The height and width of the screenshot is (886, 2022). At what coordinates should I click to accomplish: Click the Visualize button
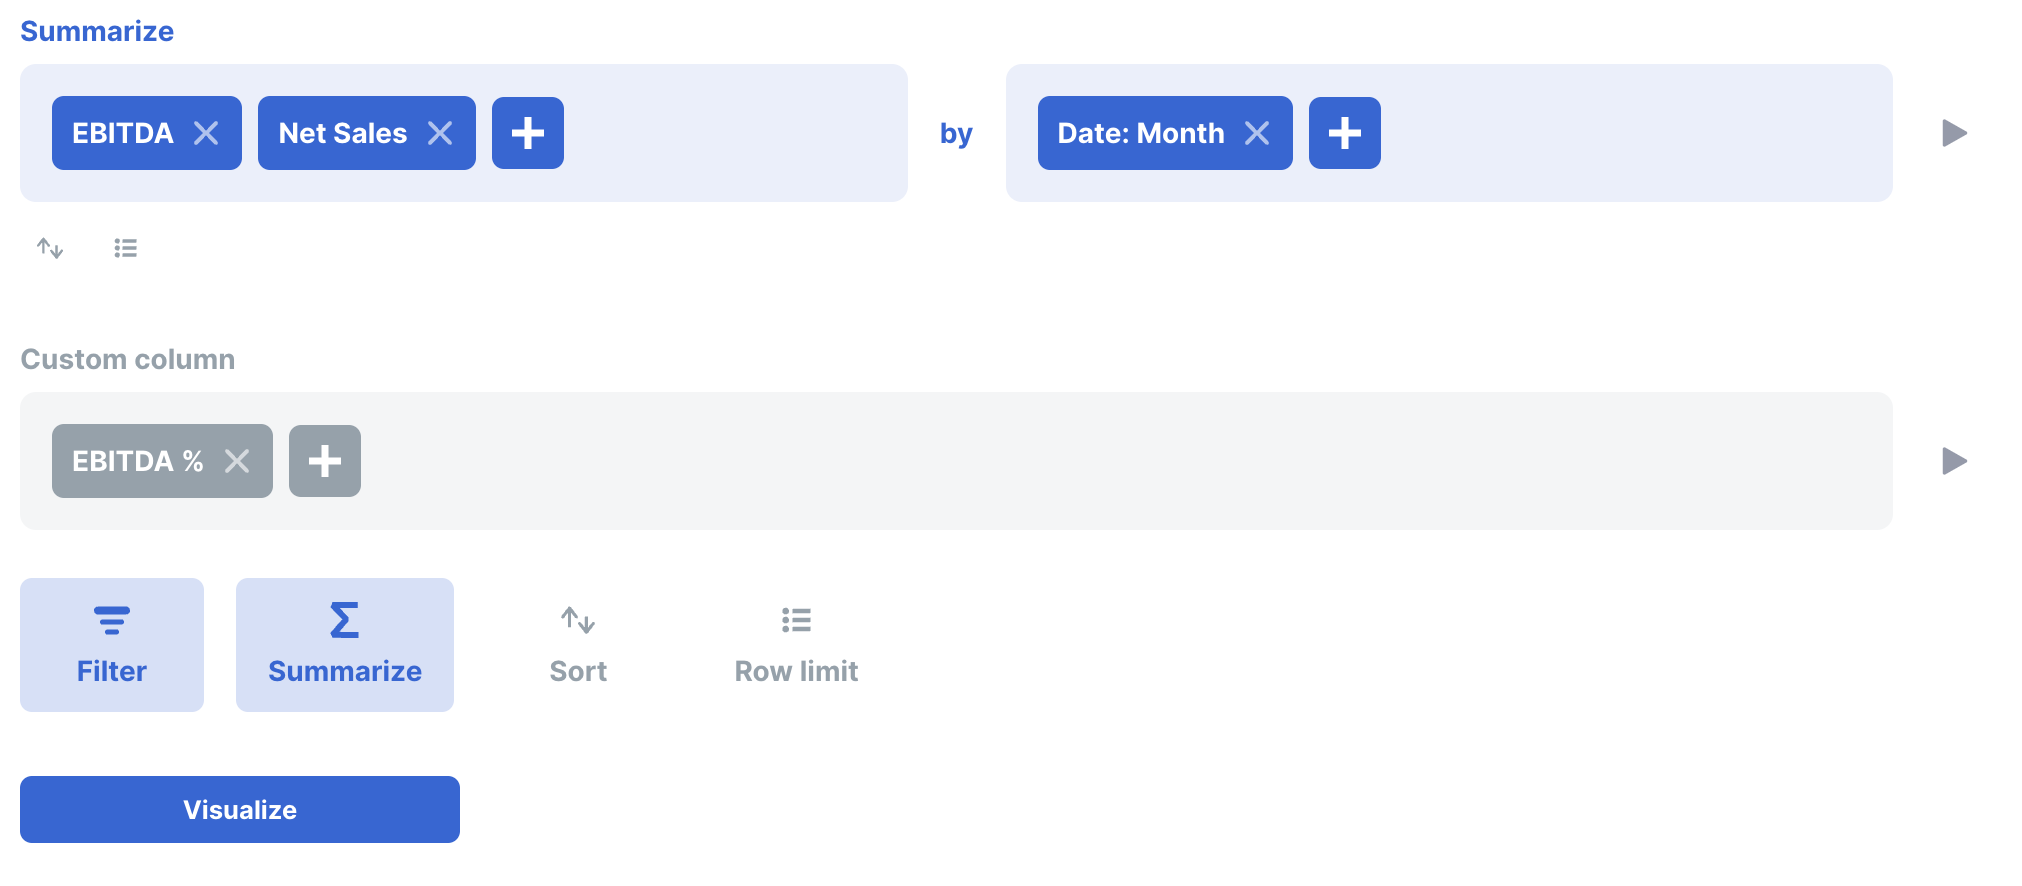(x=240, y=809)
